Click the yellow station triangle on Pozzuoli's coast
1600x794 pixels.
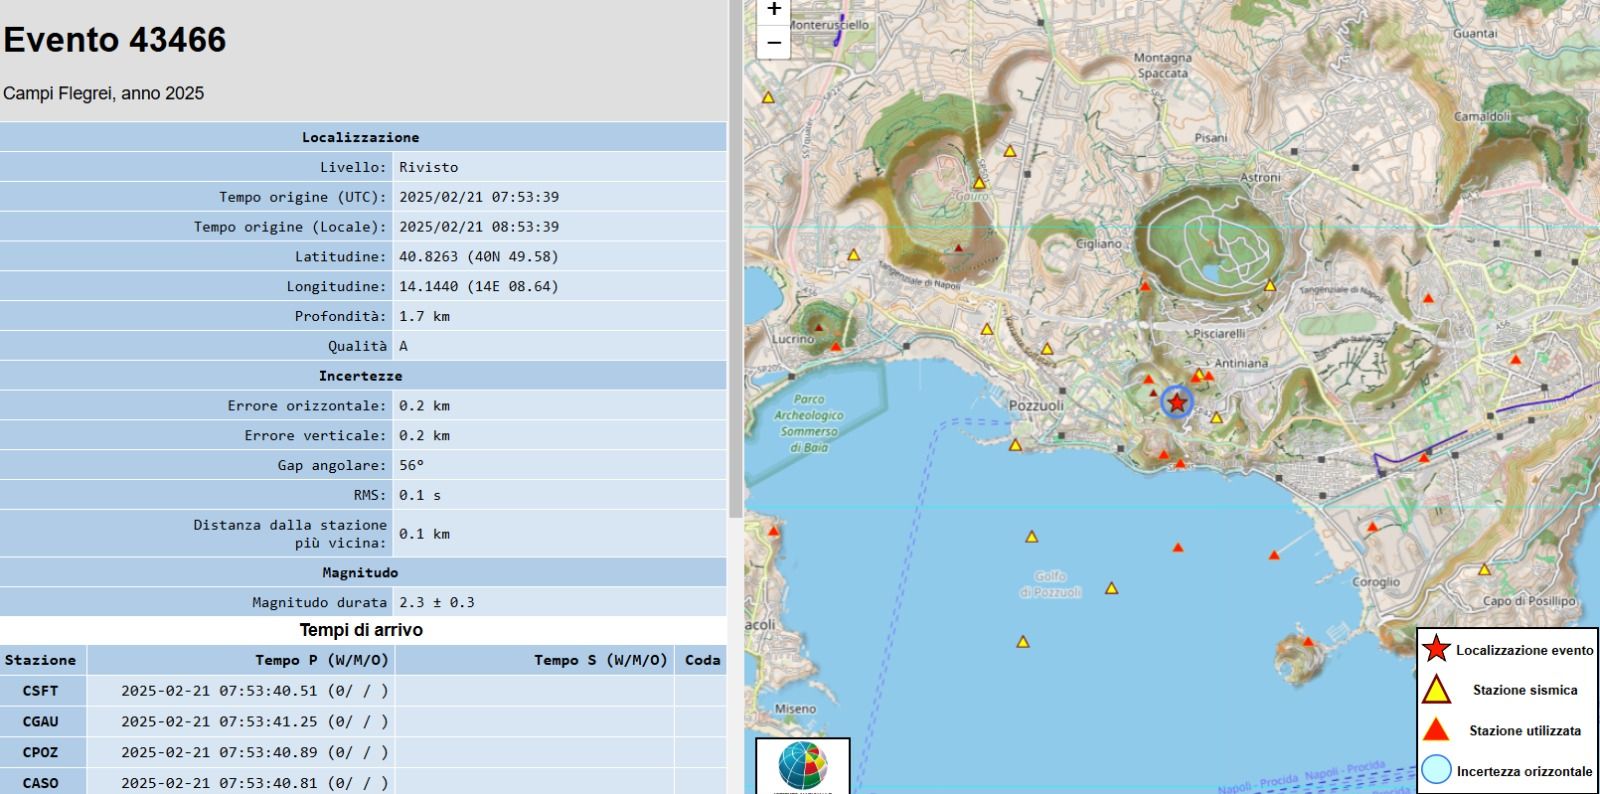(x=1015, y=446)
